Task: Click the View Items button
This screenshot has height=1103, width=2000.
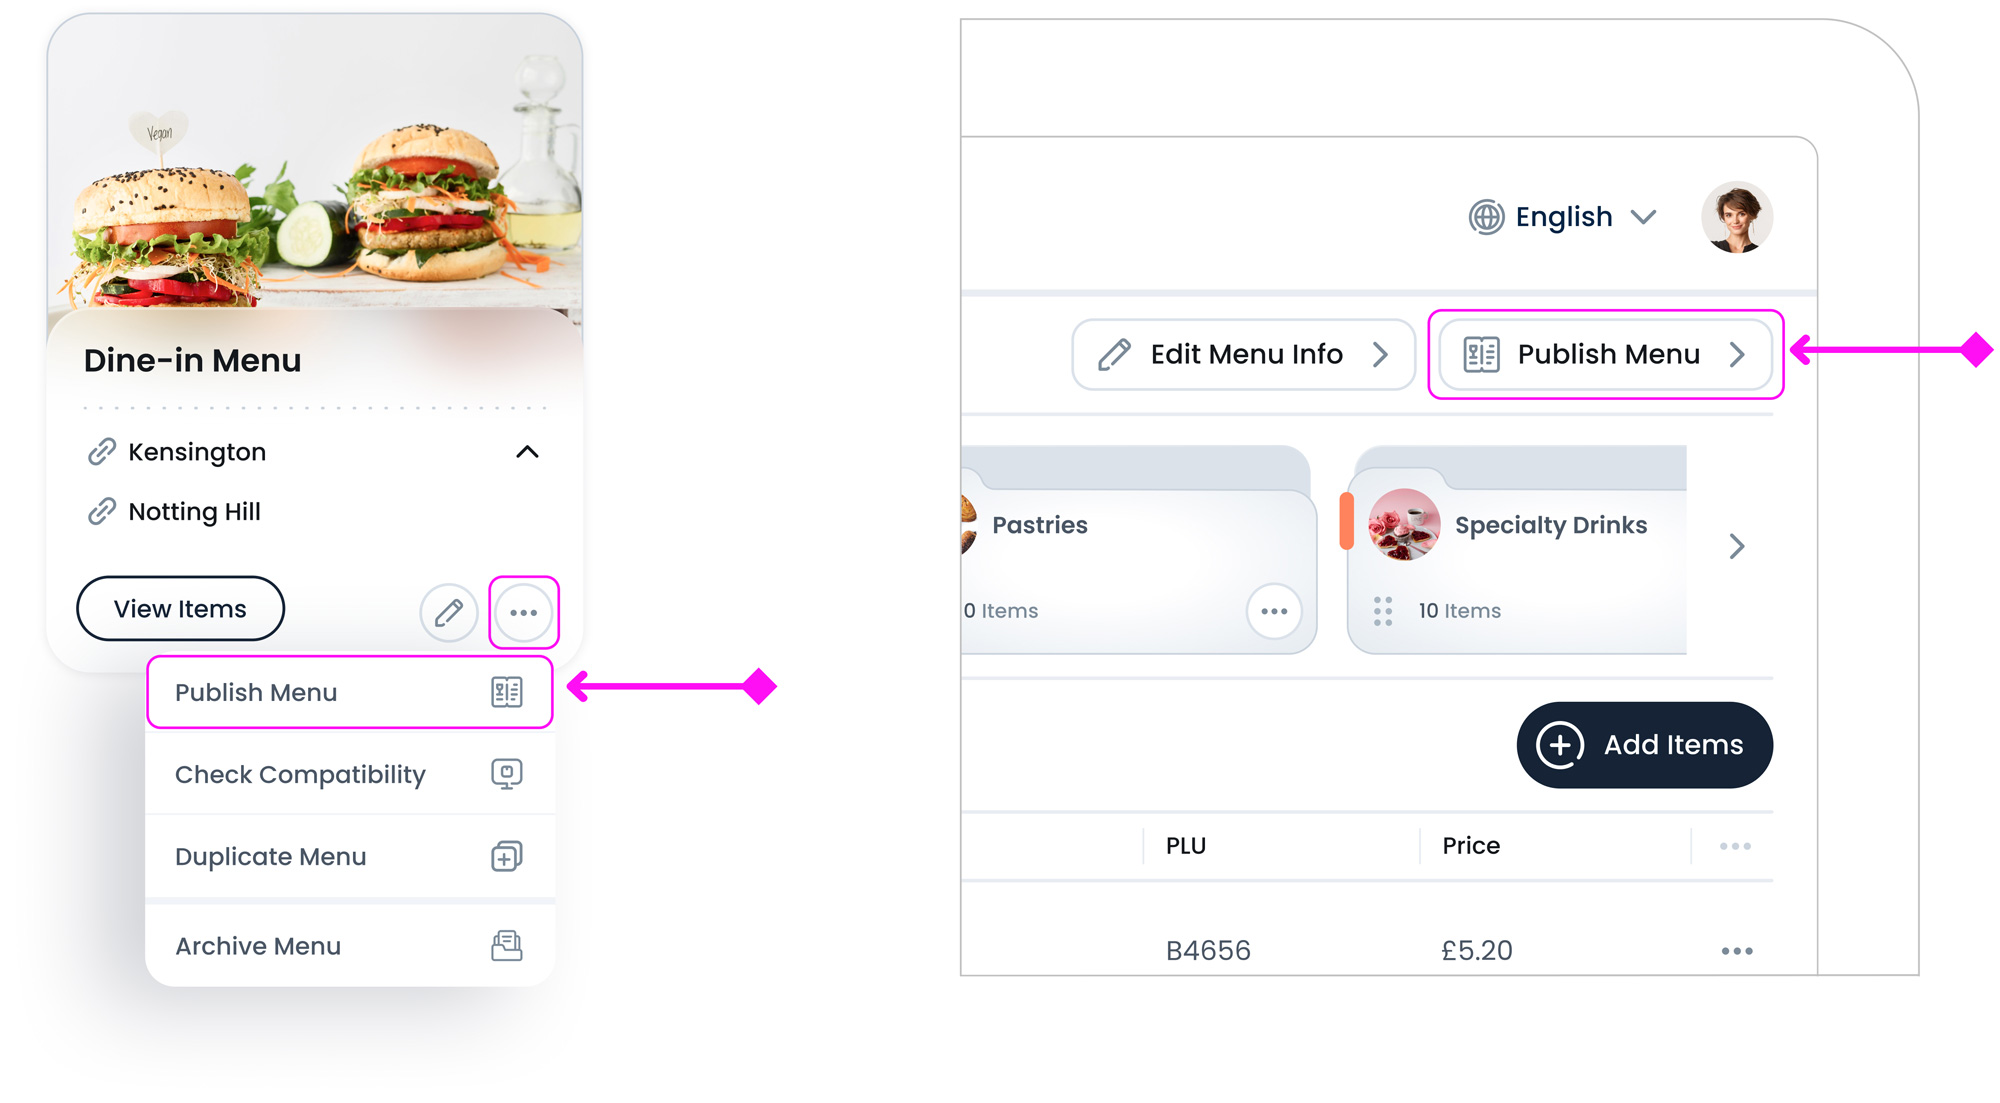Action: point(180,609)
